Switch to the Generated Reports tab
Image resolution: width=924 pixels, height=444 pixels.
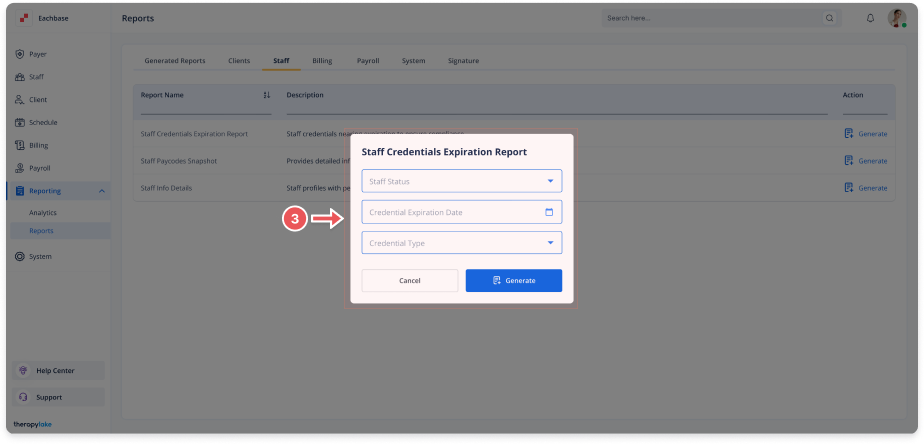pos(174,61)
